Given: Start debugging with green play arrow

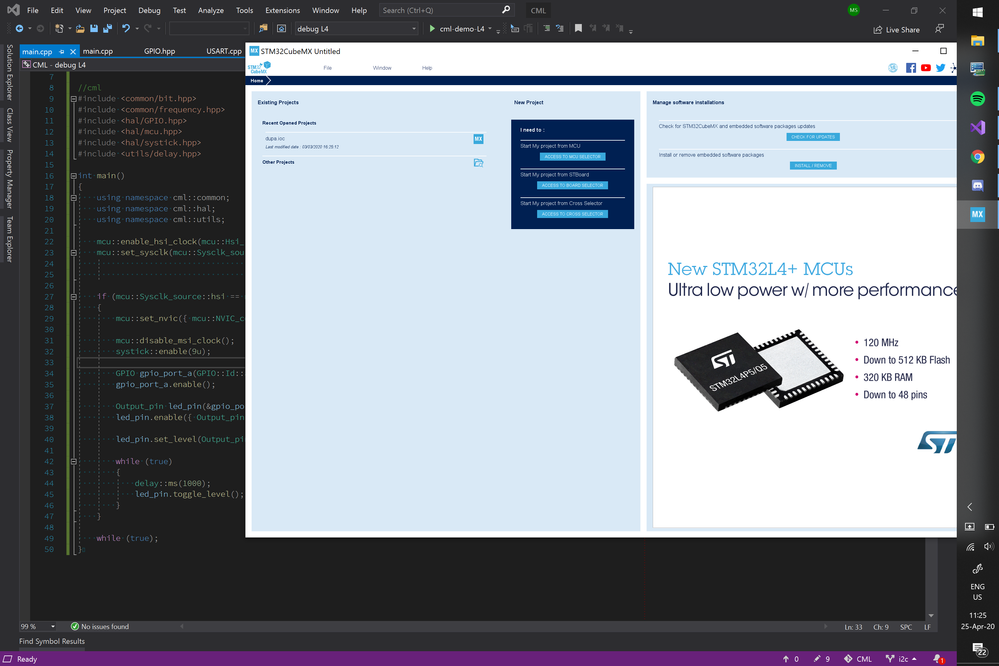Looking at the screenshot, I should pyautogui.click(x=432, y=29).
